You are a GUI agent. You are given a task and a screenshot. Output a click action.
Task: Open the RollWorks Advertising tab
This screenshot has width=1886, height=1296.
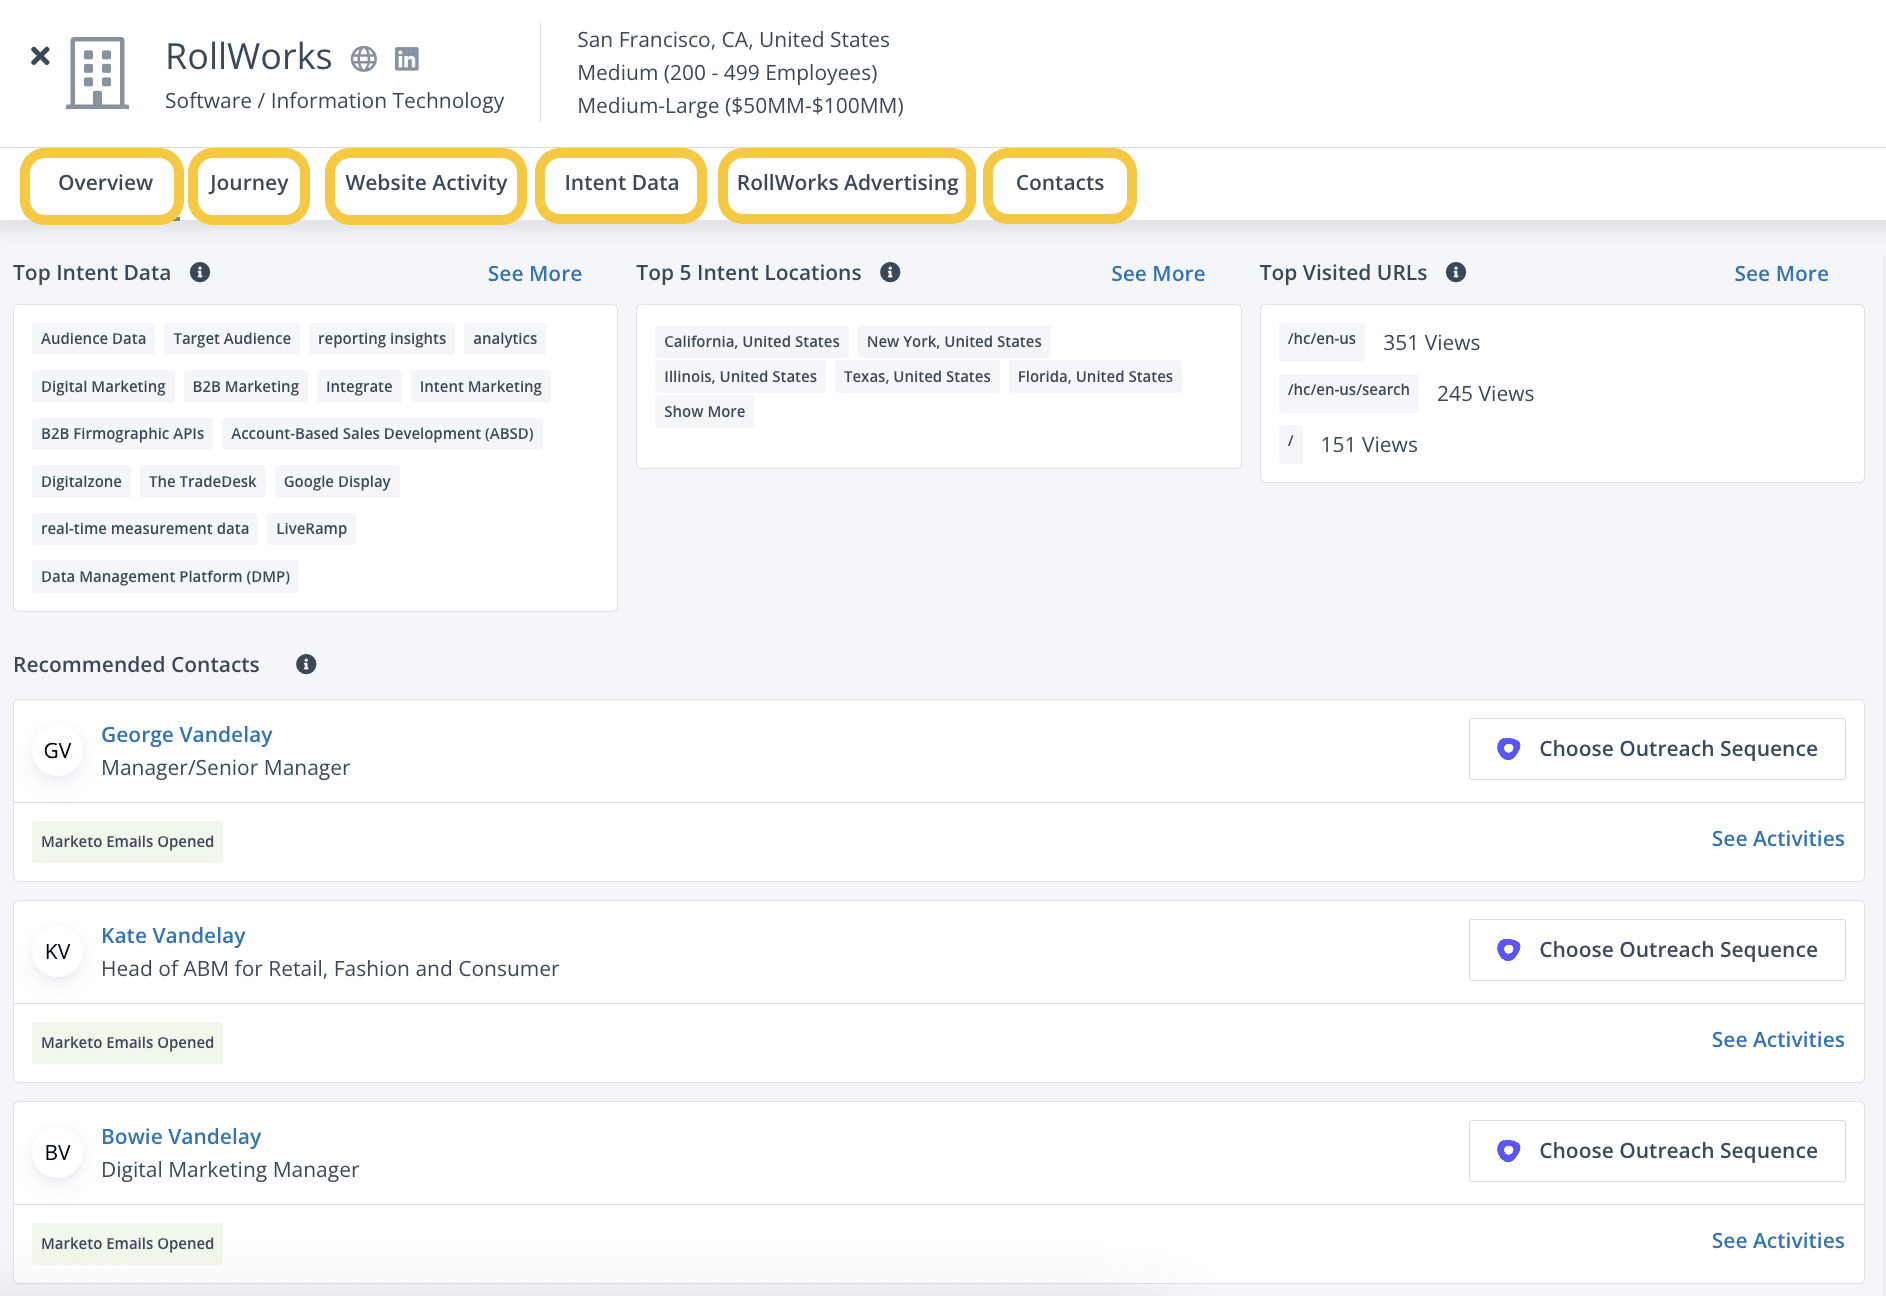point(846,183)
